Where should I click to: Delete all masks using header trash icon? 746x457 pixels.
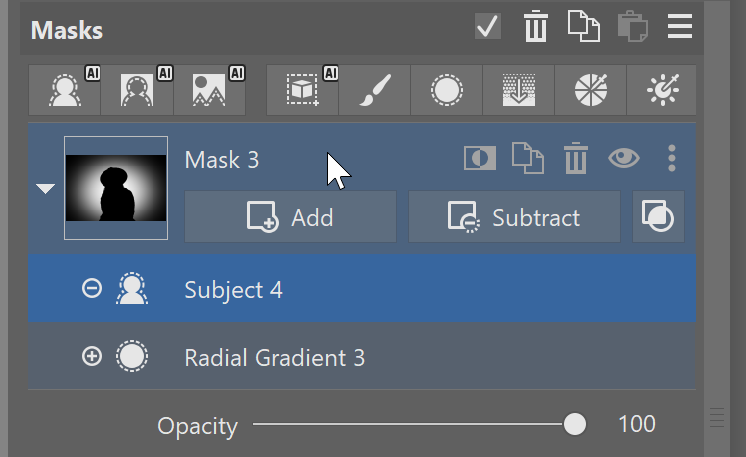coord(536,27)
